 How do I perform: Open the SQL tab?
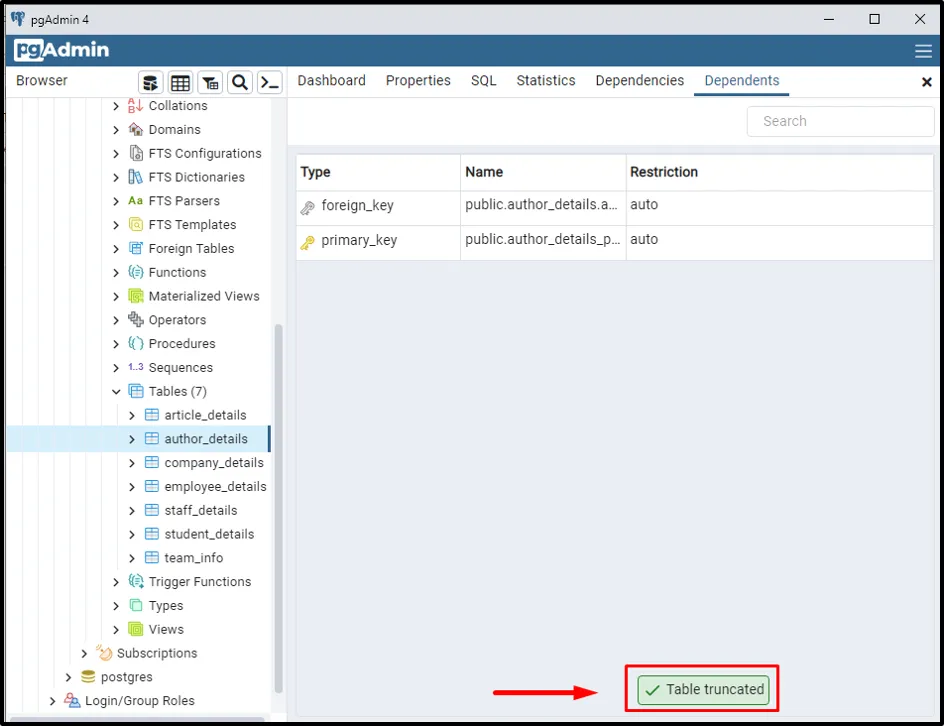point(483,81)
